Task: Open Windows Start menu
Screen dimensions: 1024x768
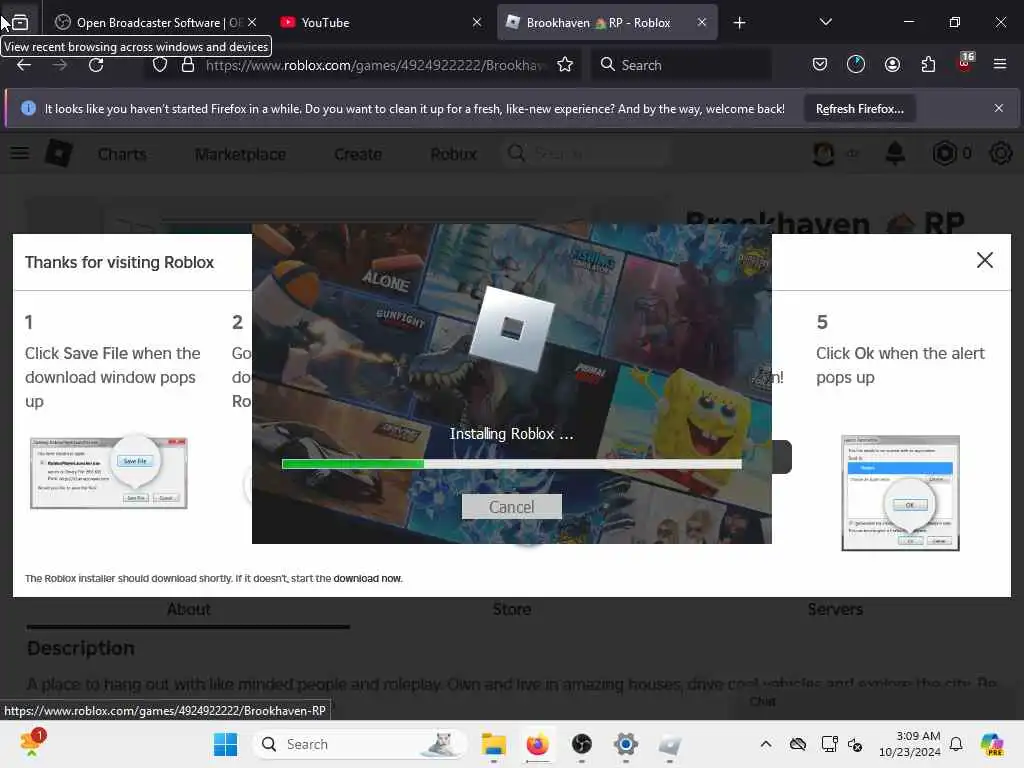Action: [225, 744]
